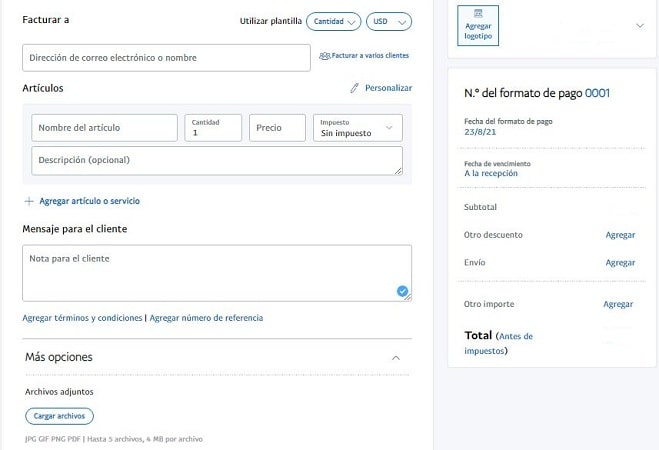This screenshot has height=450, width=659.
Task: Click the Cargar archivos button
Action: (x=59, y=416)
